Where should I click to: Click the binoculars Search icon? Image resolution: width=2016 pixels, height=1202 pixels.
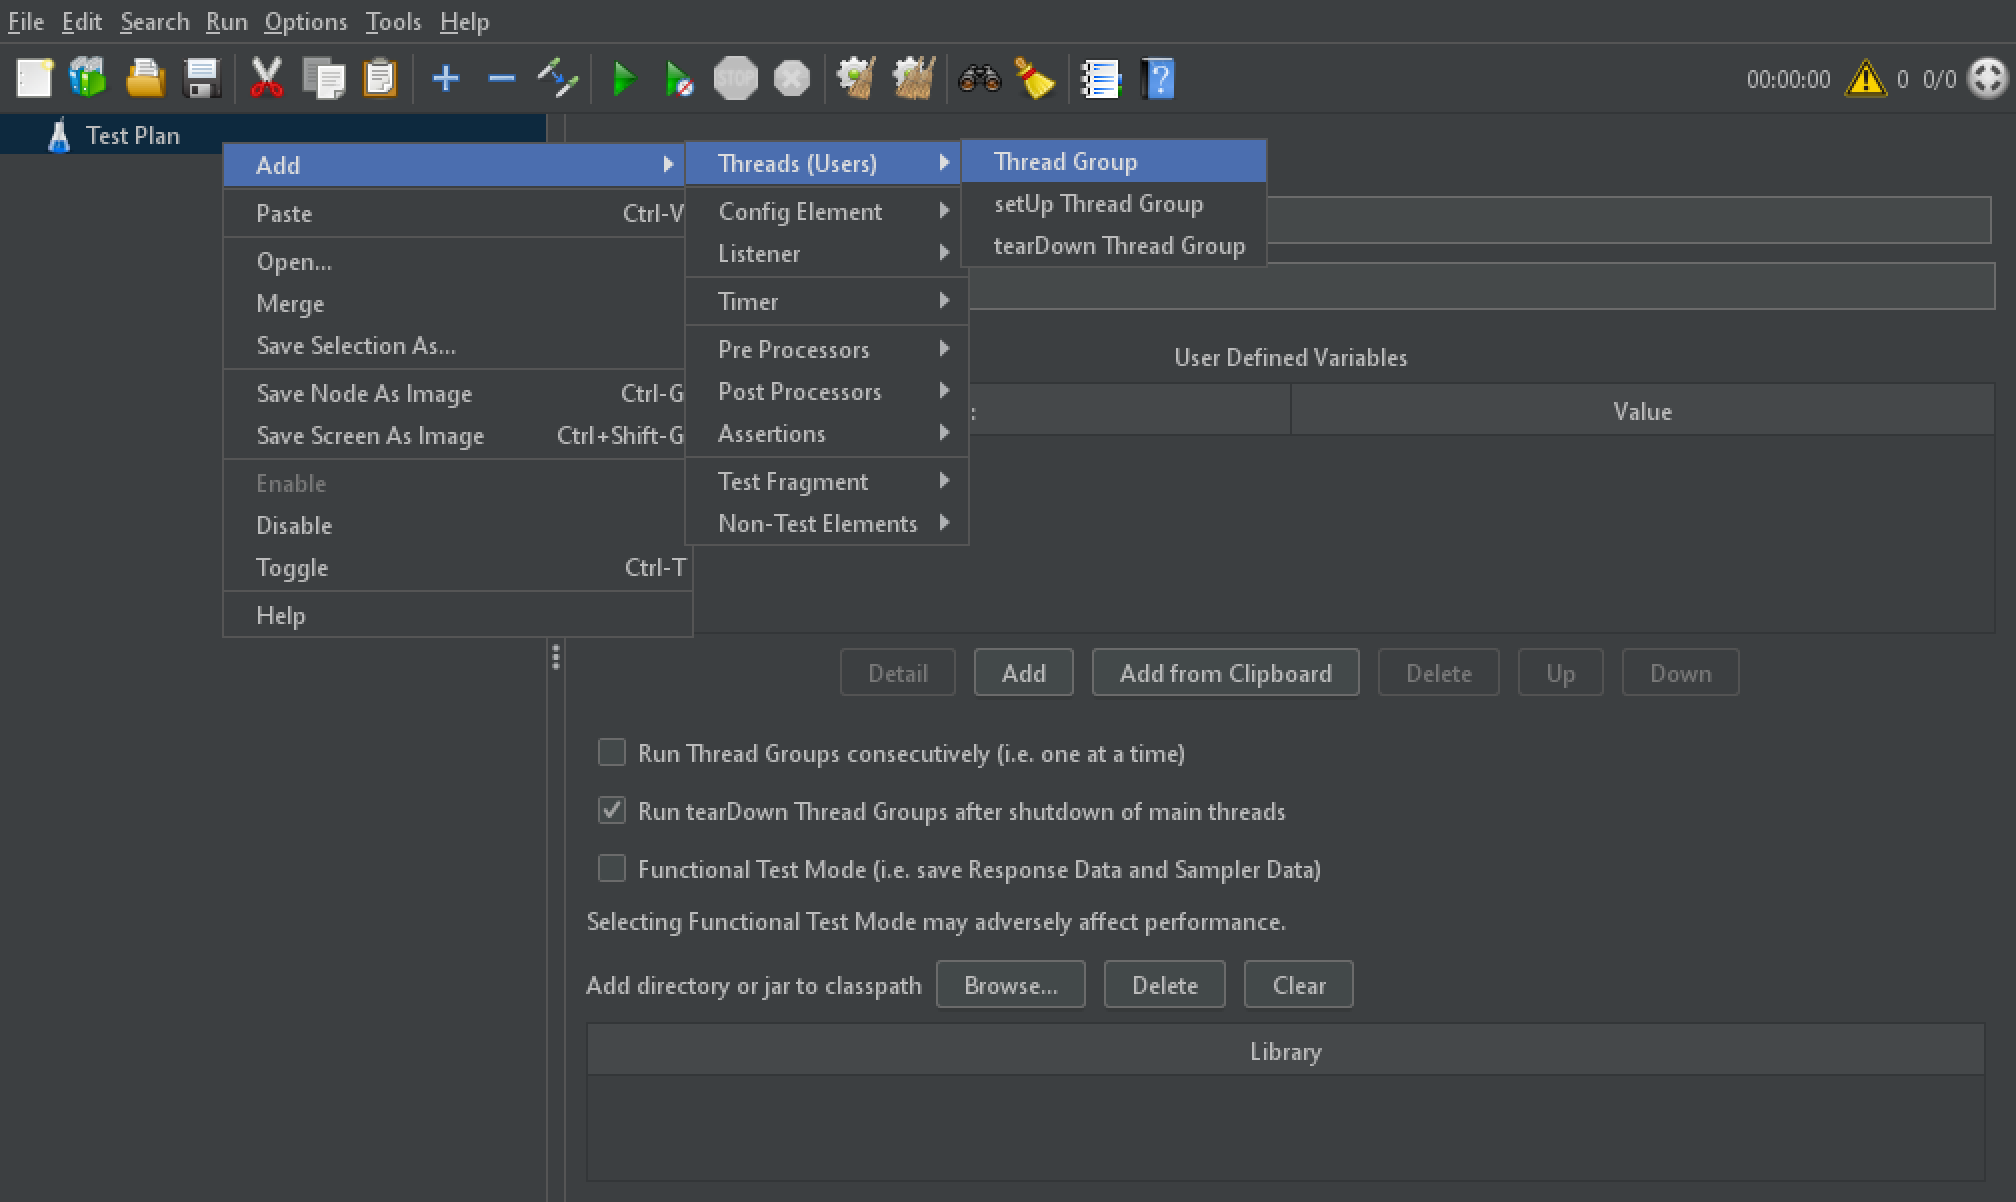tap(979, 79)
